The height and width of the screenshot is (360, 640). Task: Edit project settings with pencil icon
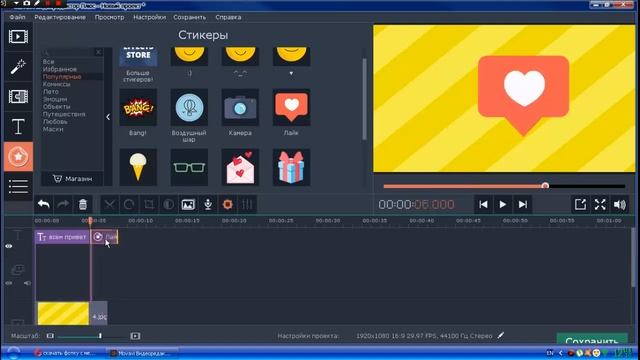pos(501,336)
